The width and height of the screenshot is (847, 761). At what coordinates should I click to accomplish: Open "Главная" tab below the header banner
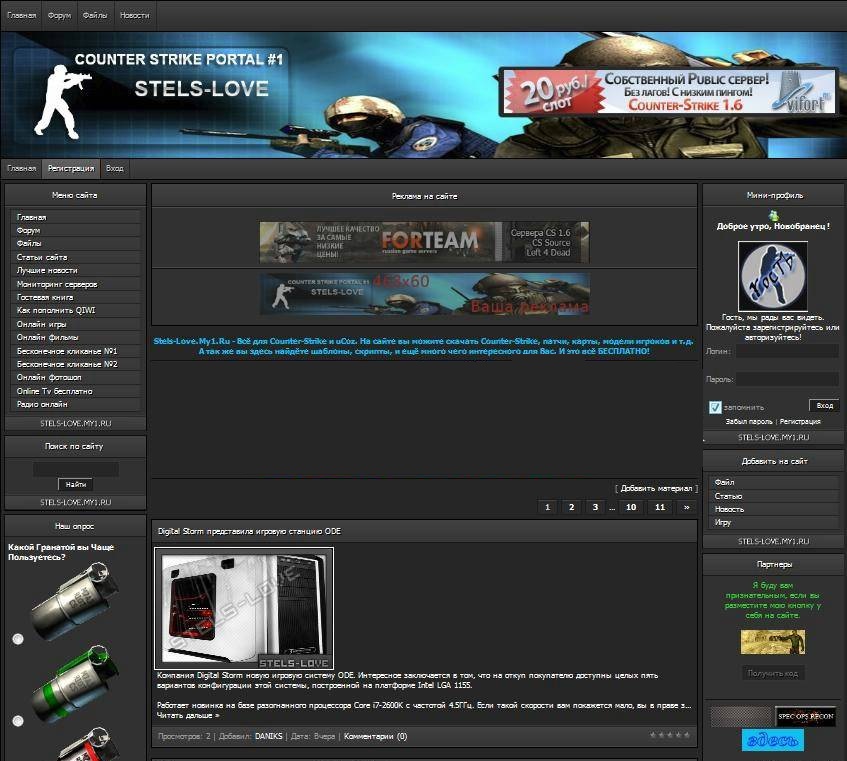22,169
